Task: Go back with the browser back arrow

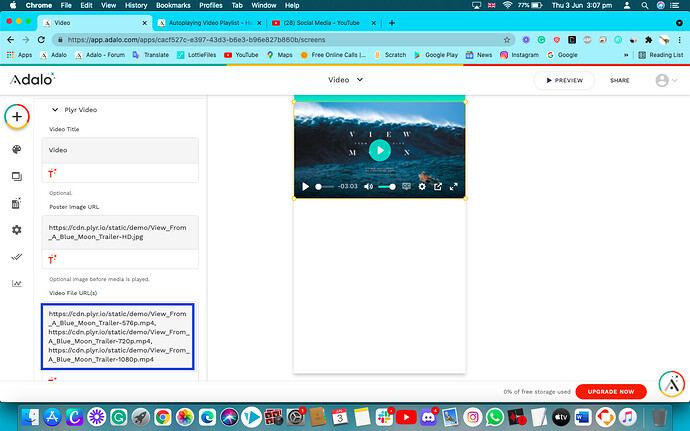Action: point(11,40)
